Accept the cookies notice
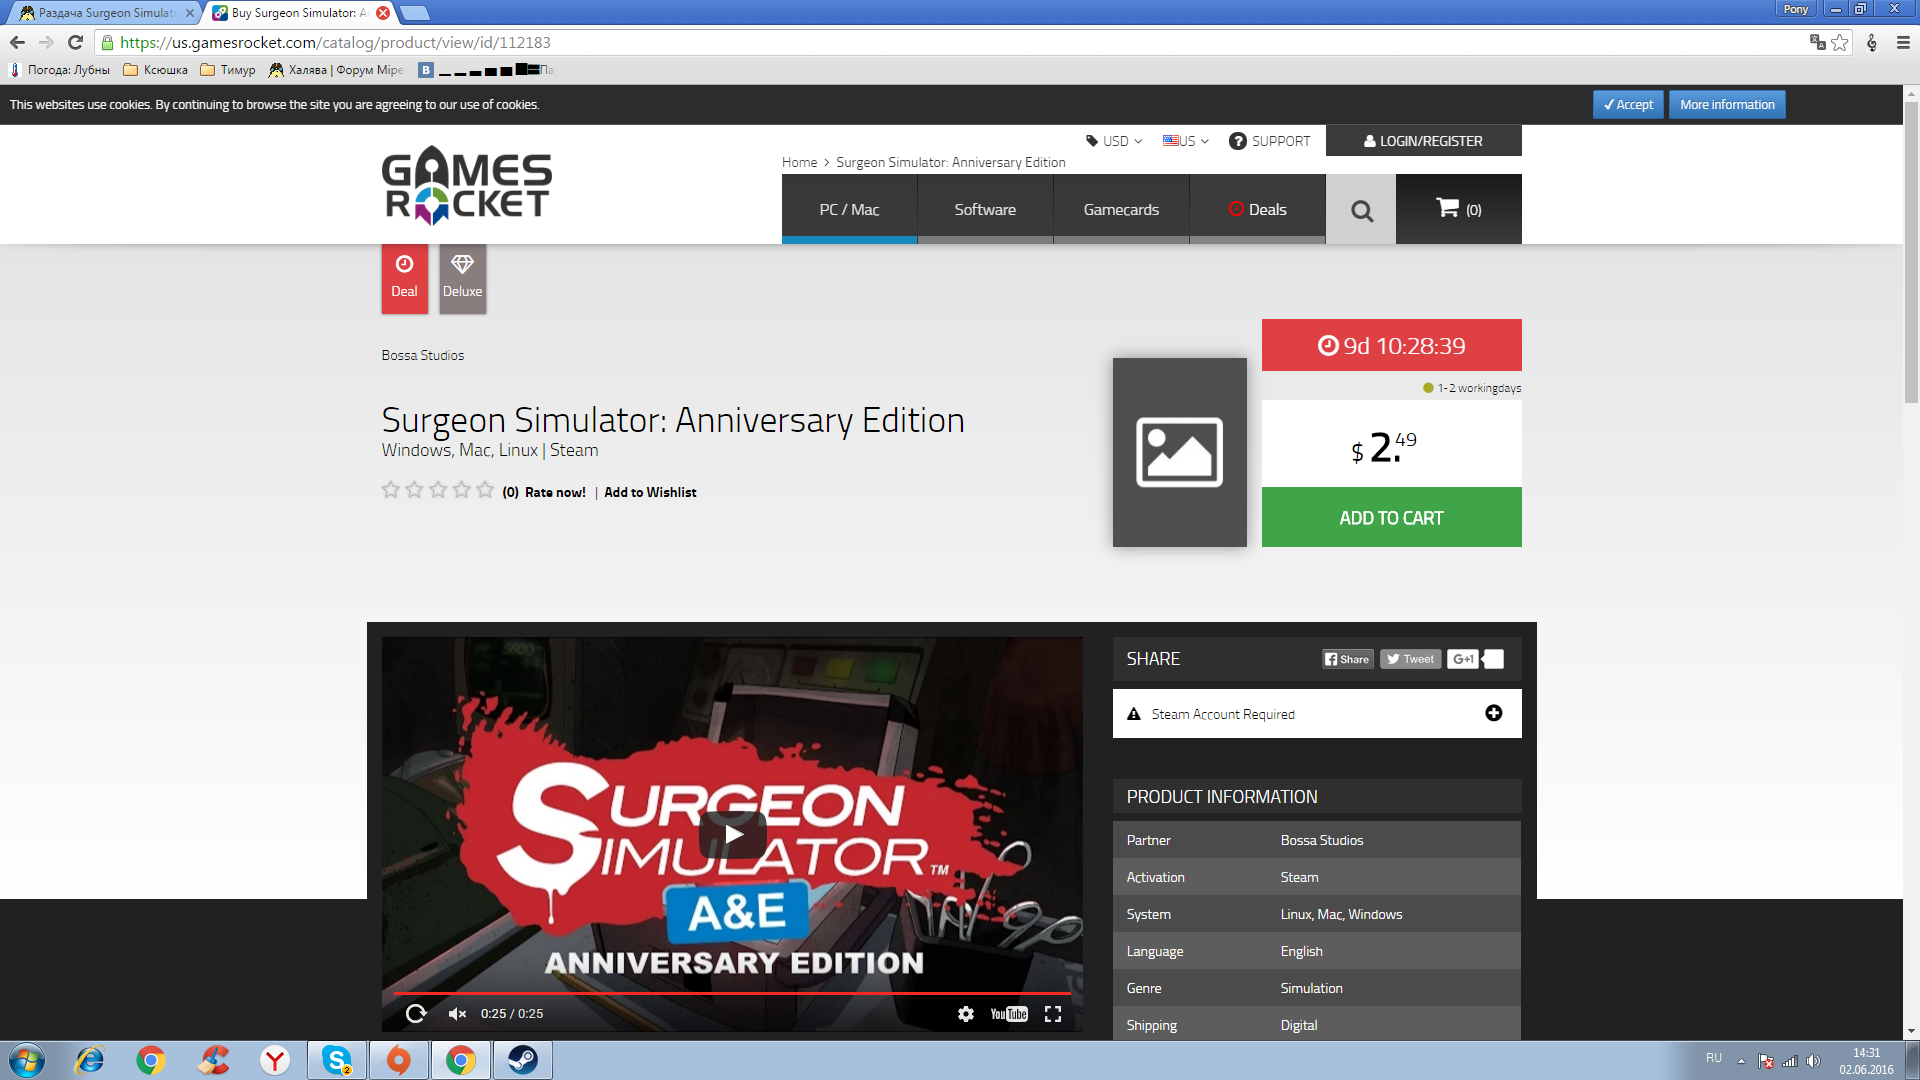Screen dimensions: 1920x1080 pyautogui.click(x=1628, y=105)
